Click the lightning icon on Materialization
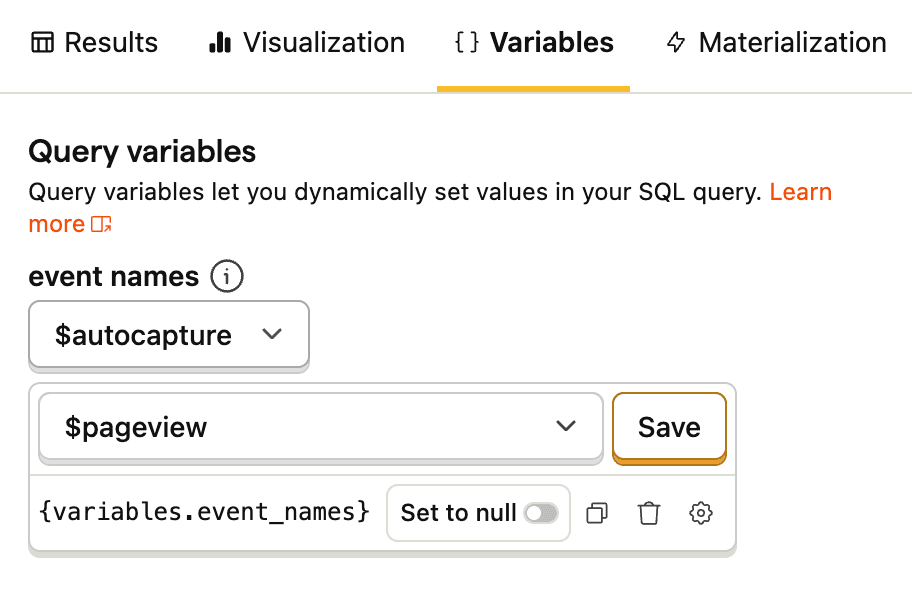This screenshot has height=598, width=914. (x=677, y=43)
